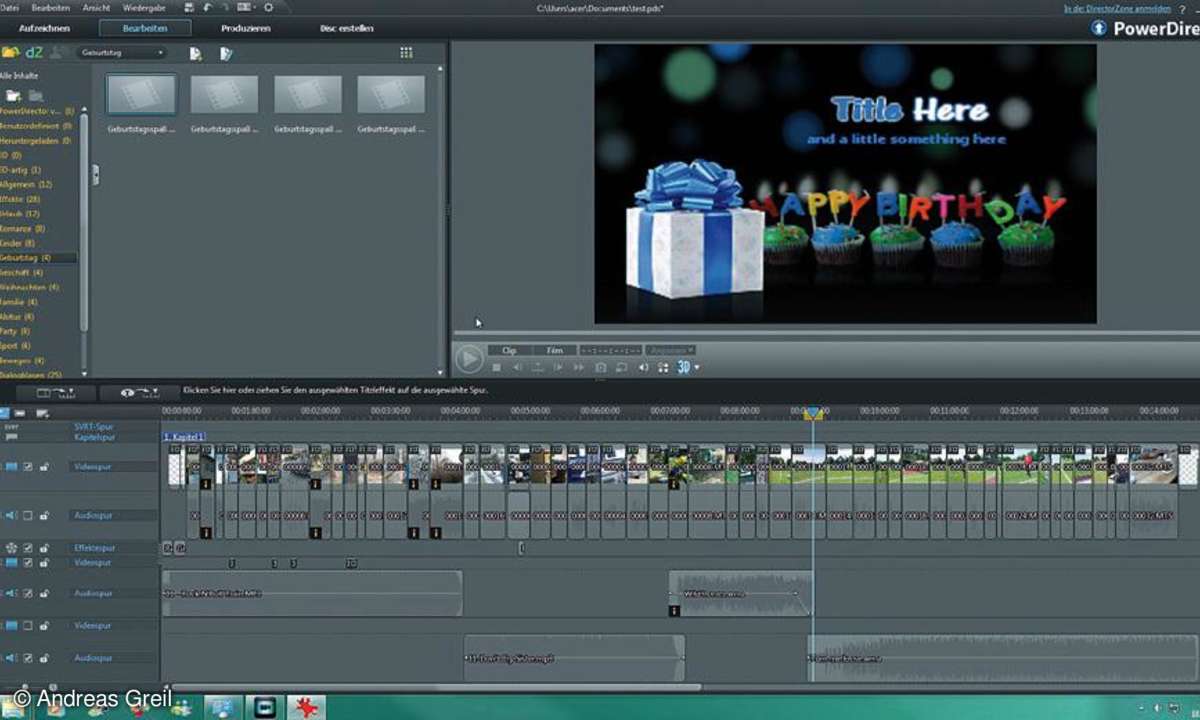The height and width of the screenshot is (720, 1200).
Task: Open the 3D mode dropdown arrow
Action: (x=697, y=368)
